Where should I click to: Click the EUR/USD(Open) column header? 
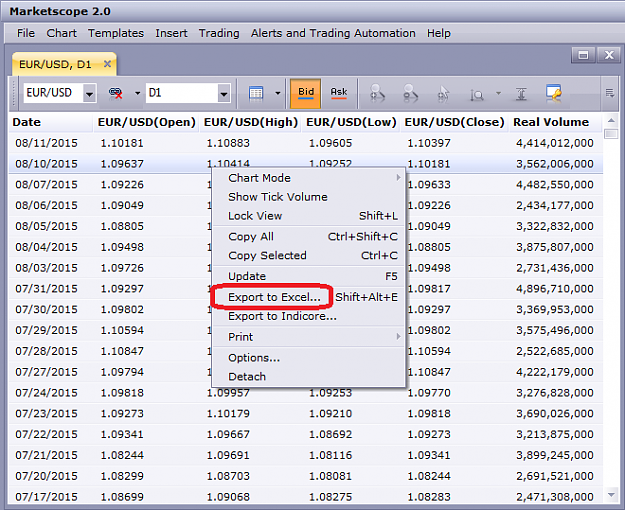147,122
